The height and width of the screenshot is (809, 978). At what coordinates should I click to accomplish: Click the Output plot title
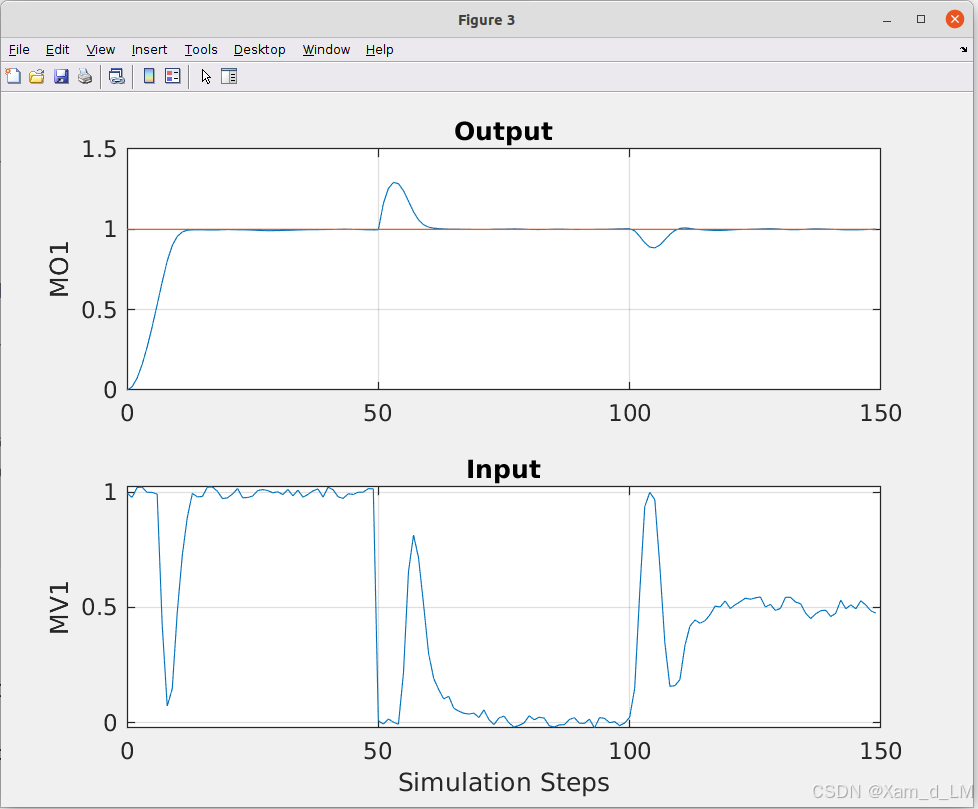point(503,131)
